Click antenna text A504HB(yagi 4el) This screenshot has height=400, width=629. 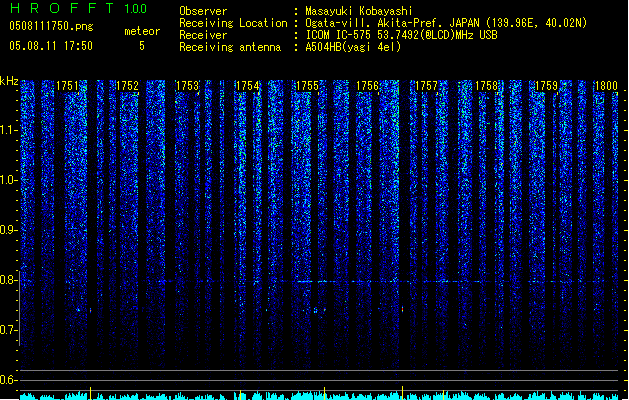(353, 47)
